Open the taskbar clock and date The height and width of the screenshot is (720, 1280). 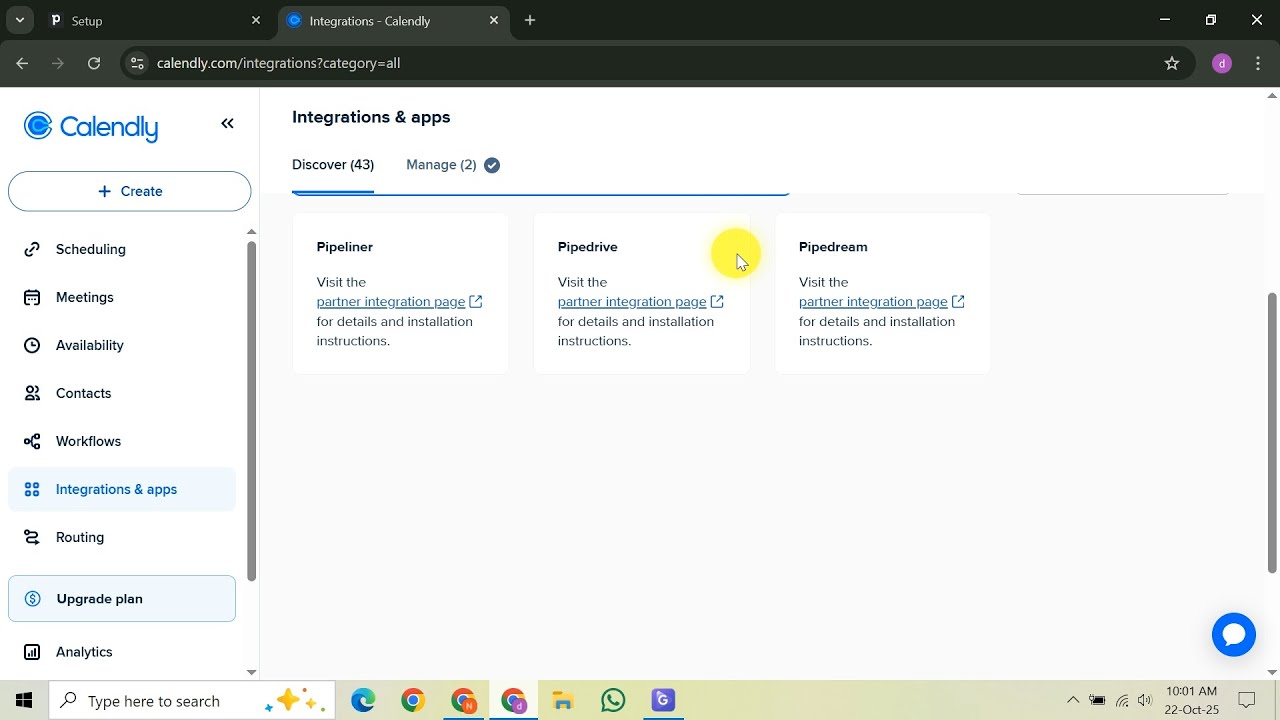(1192, 700)
